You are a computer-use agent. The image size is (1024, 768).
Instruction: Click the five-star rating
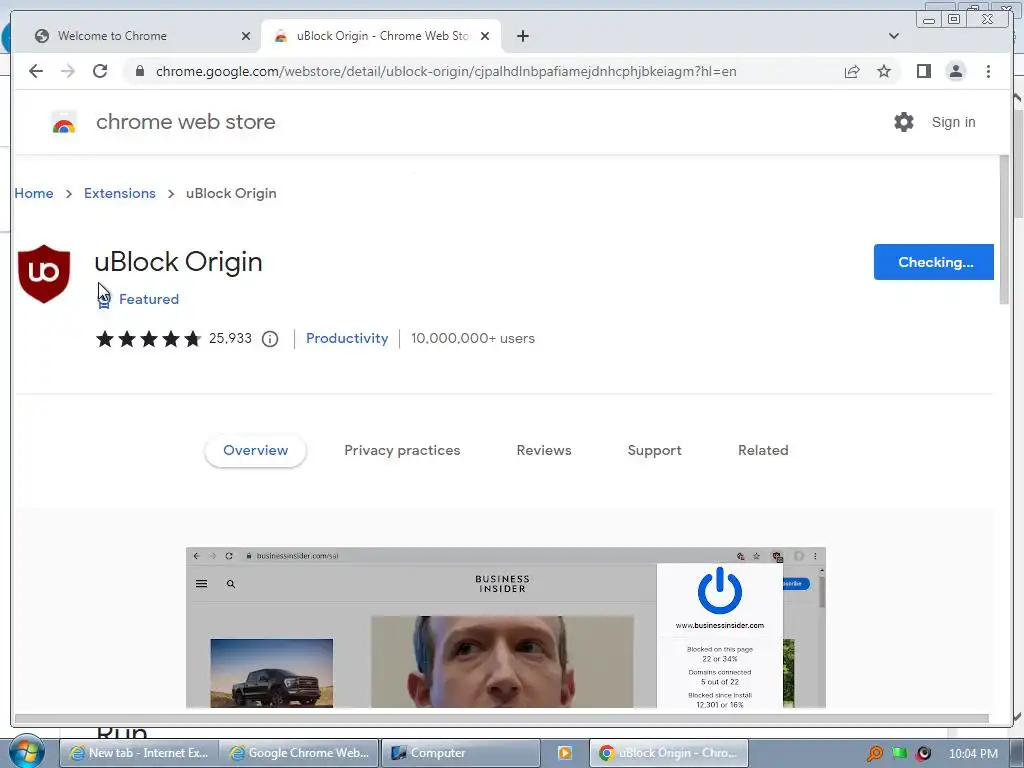point(148,338)
